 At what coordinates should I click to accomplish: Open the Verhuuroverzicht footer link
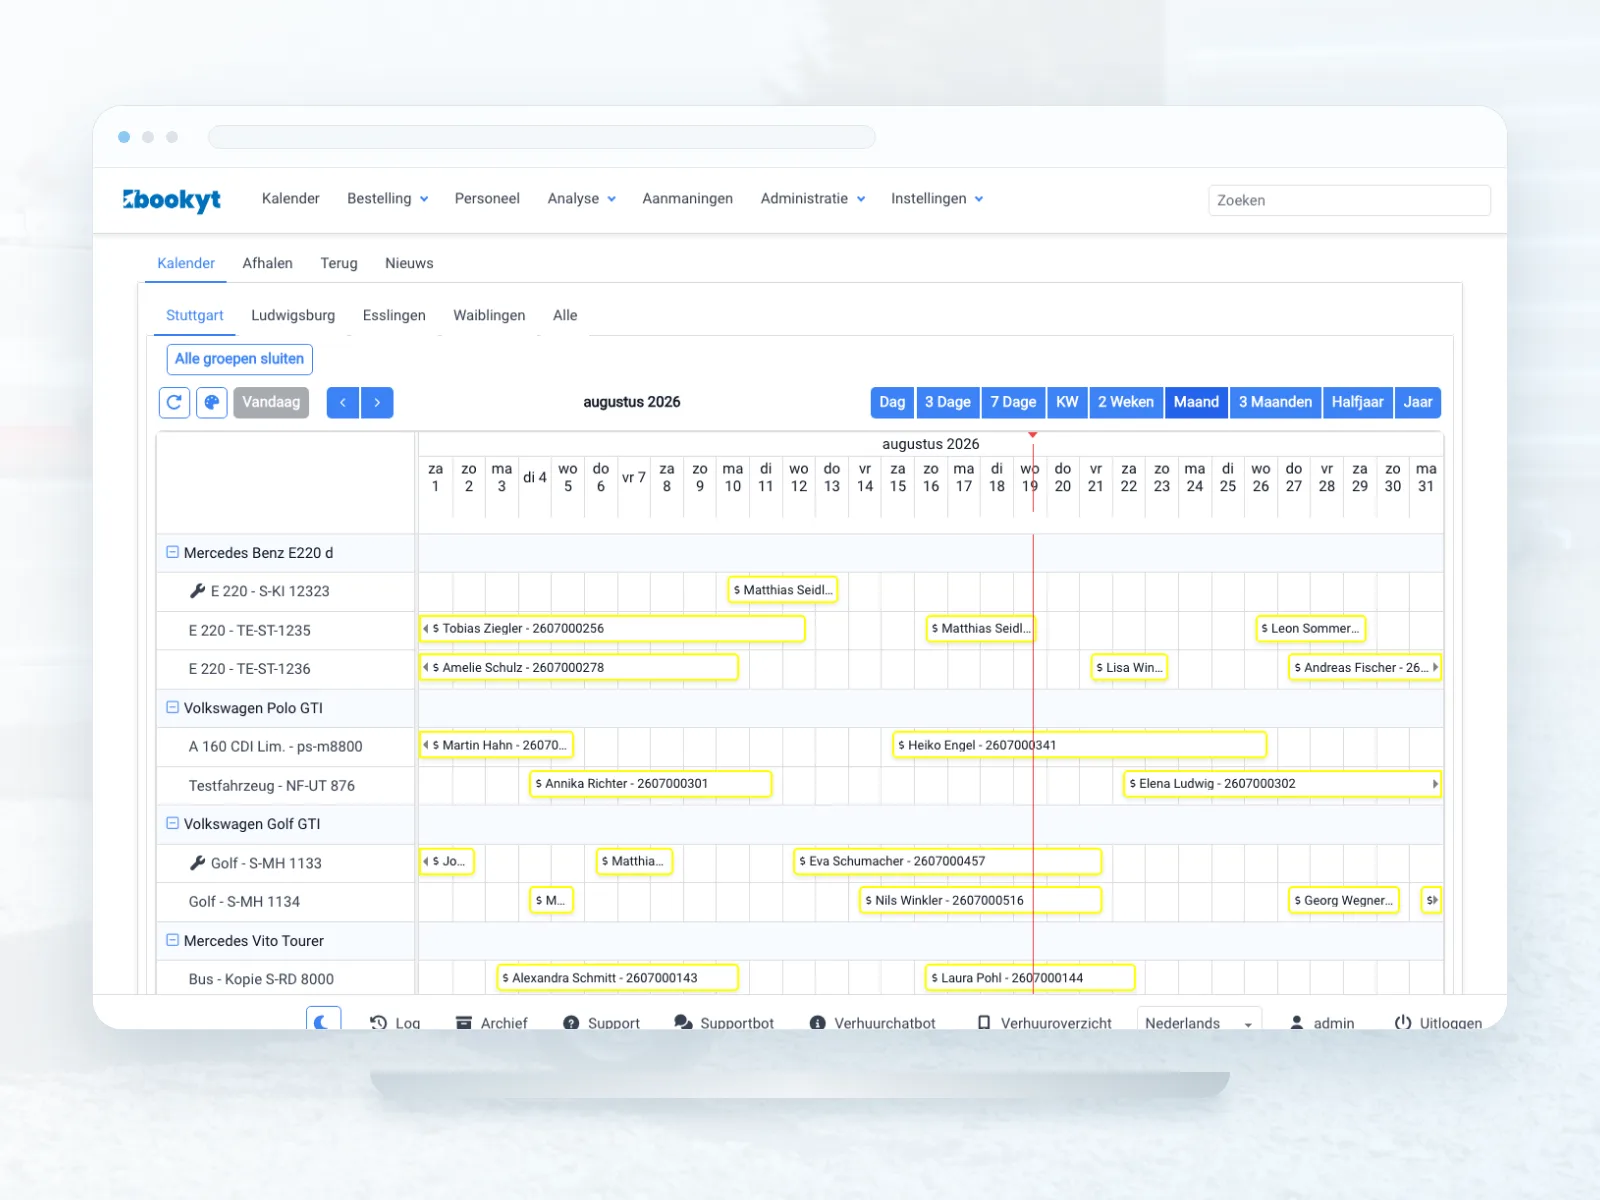click(x=1044, y=1023)
